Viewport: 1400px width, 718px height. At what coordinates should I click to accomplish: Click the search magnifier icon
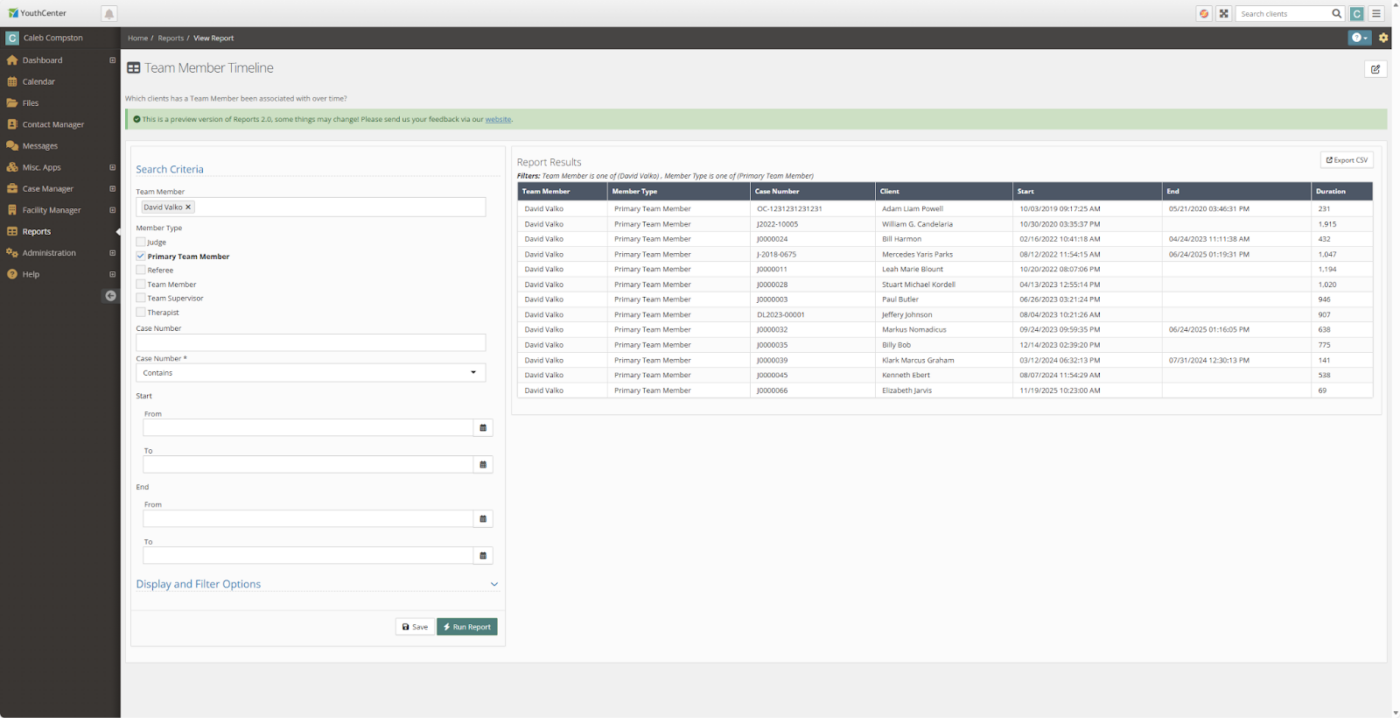click(1337, 14)
